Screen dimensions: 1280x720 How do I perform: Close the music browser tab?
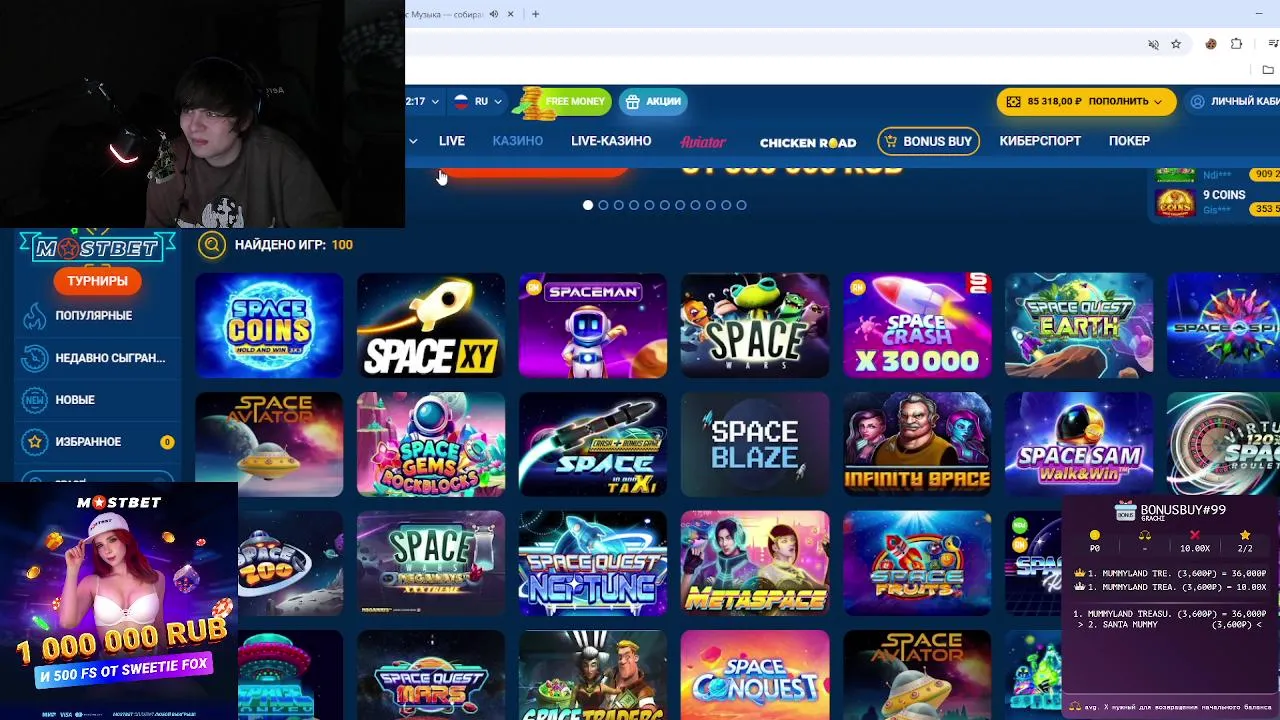511,14
